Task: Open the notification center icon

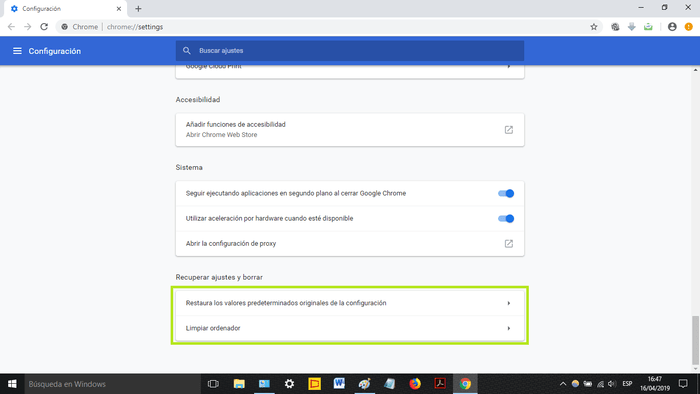Action: tap(683, 384)
